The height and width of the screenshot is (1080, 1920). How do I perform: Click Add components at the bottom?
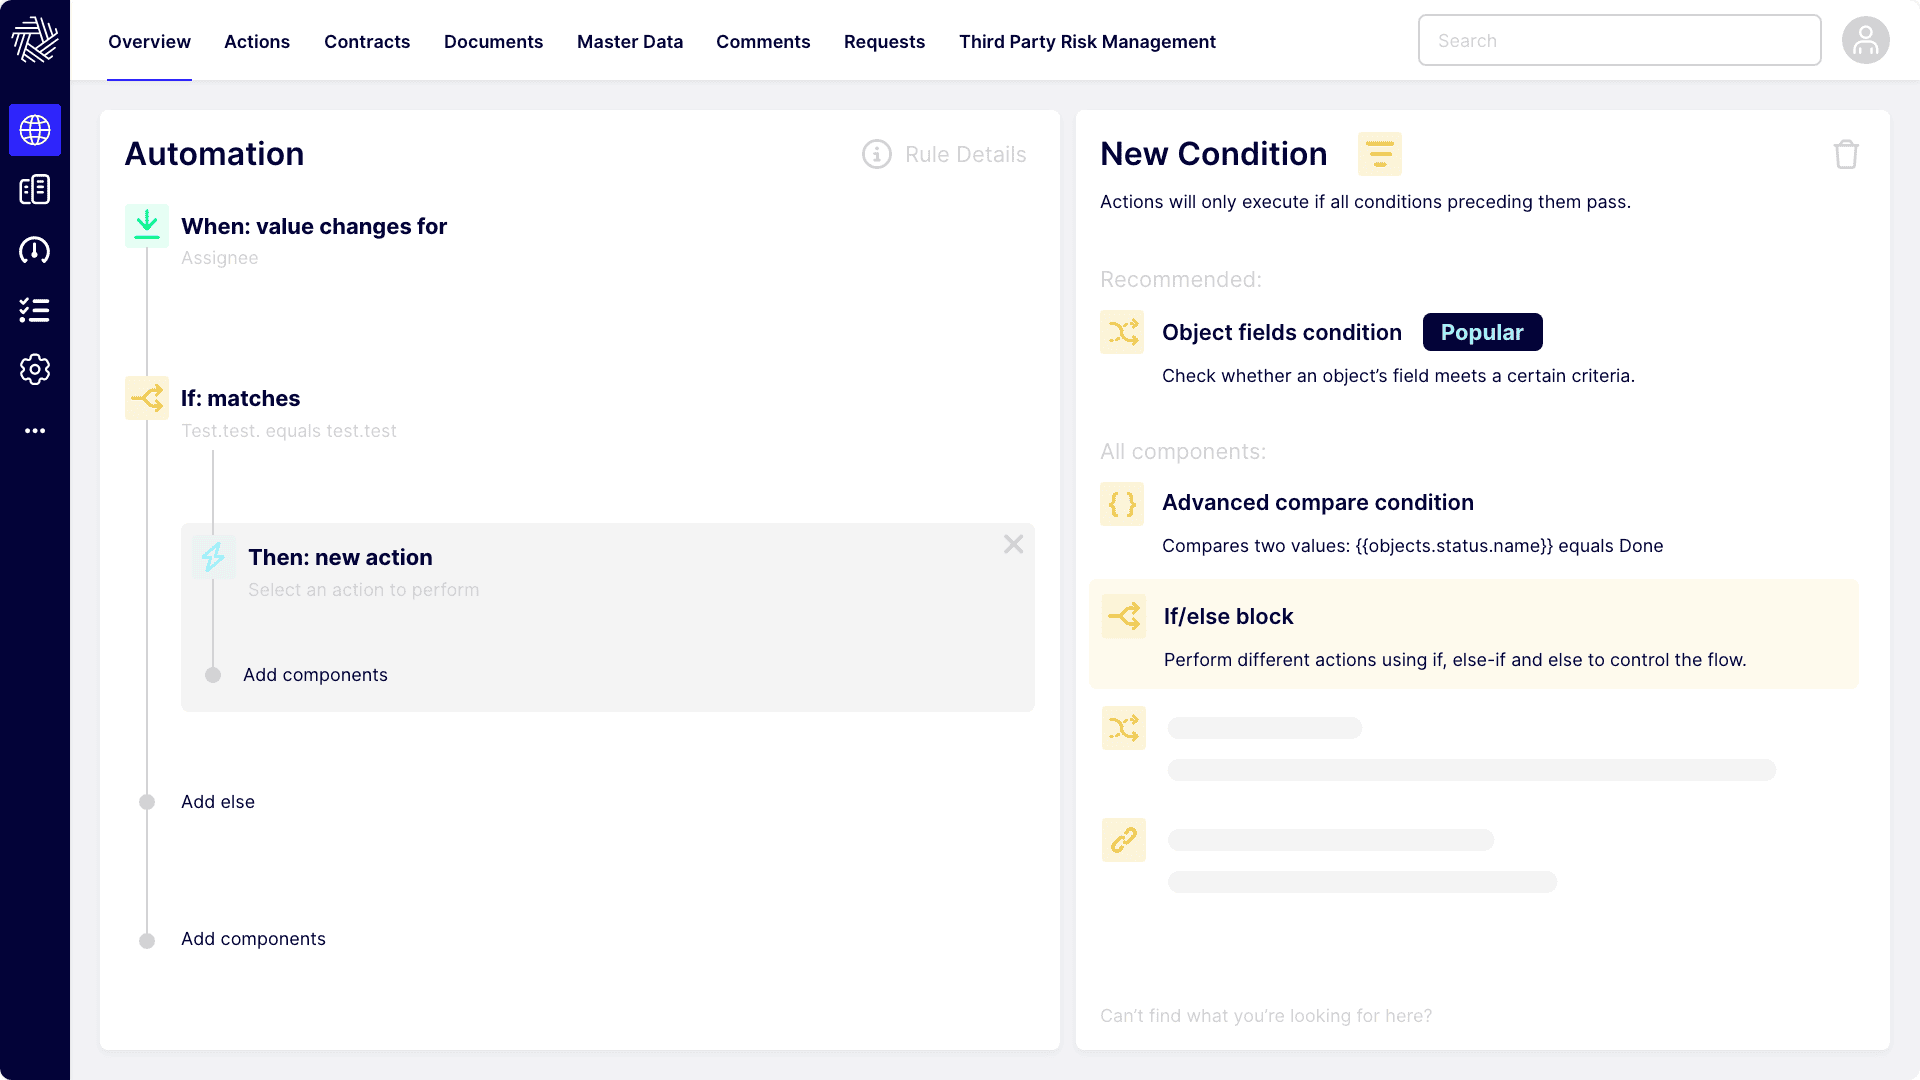pos(253,938)
